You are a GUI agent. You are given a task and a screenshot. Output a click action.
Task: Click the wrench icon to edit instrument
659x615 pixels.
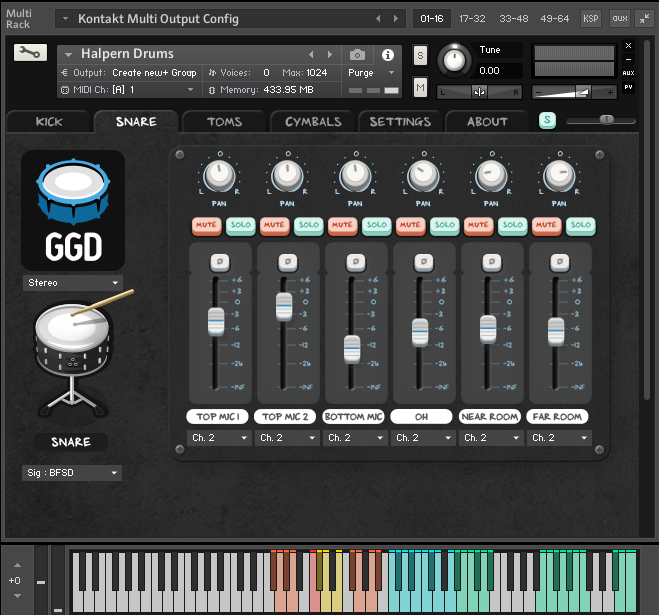click(x=31, y=54)
